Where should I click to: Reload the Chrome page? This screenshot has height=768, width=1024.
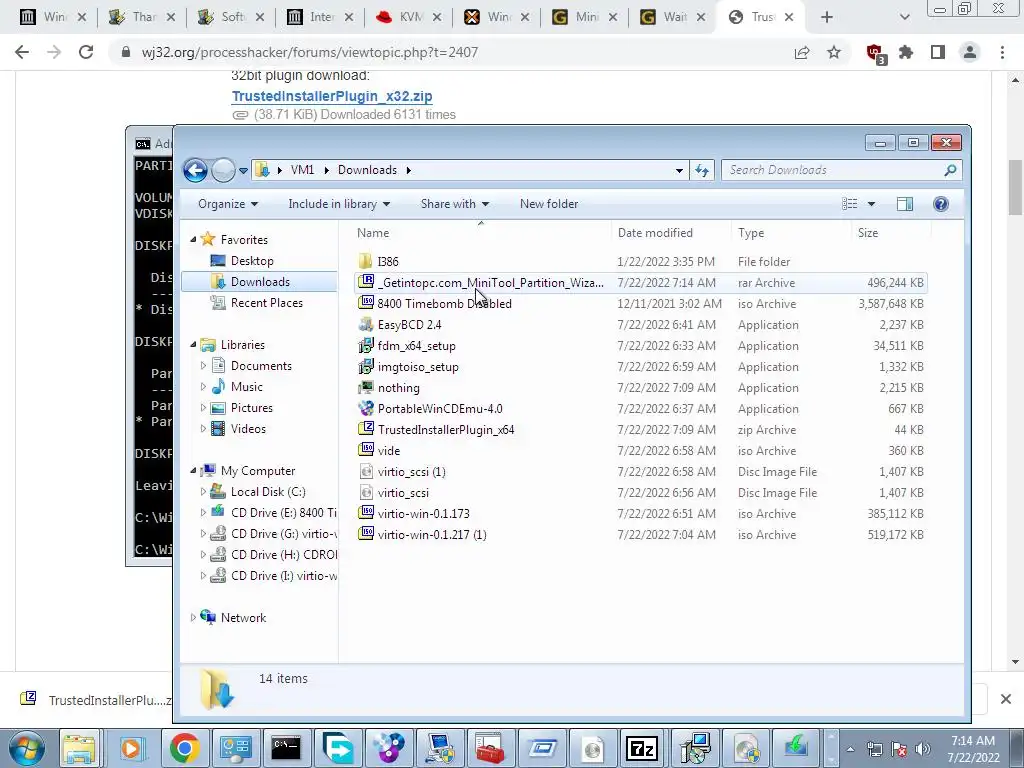coord(86,52)
